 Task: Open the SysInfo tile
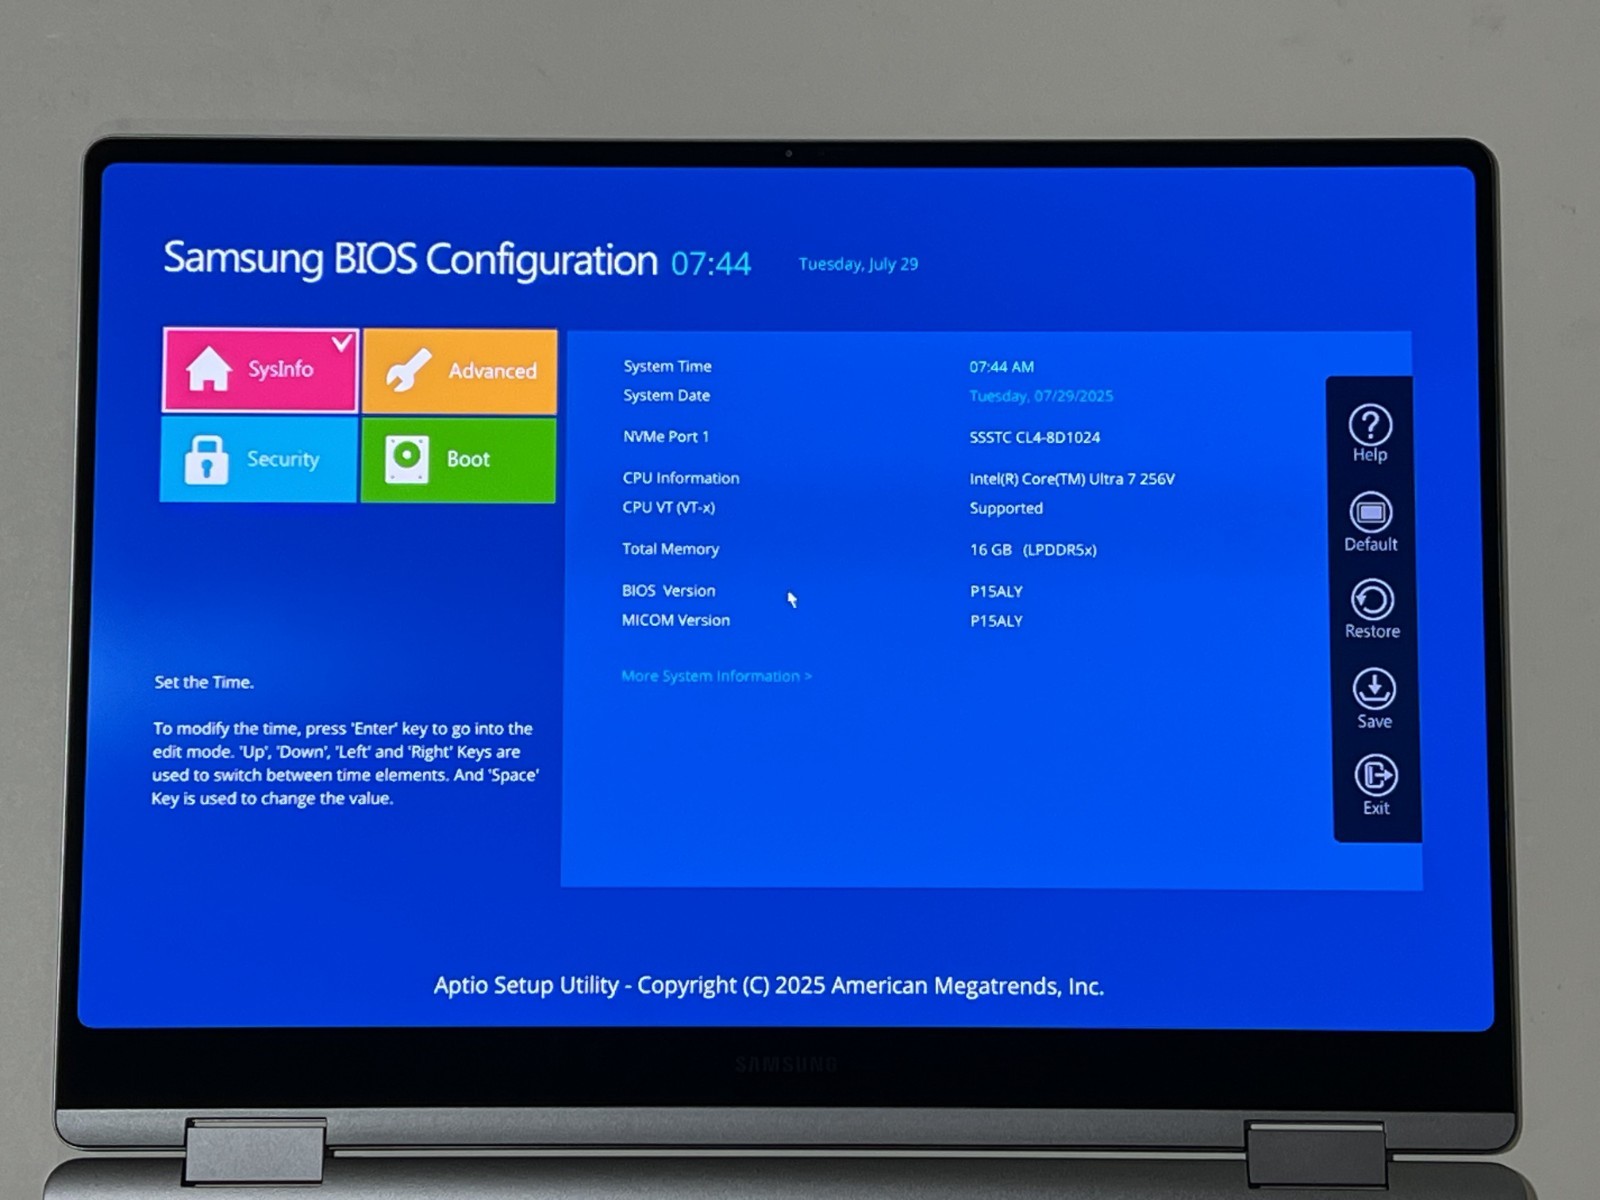[260, 369]
